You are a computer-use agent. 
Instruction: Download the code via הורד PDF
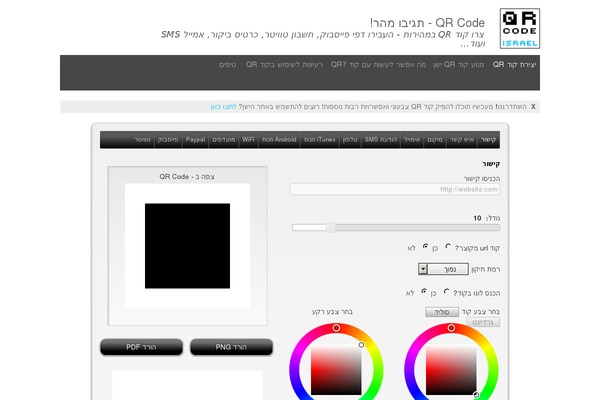pos(142,347)
